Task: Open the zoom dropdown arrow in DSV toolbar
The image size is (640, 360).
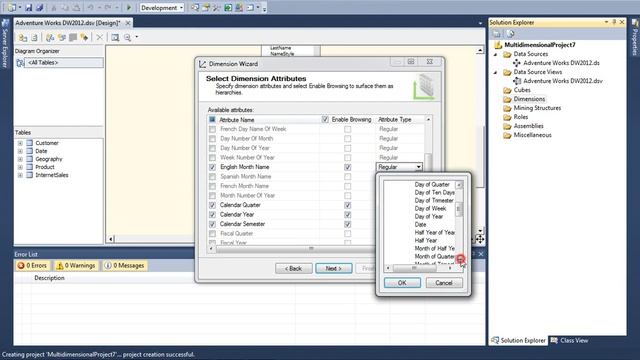Action: 137,37
